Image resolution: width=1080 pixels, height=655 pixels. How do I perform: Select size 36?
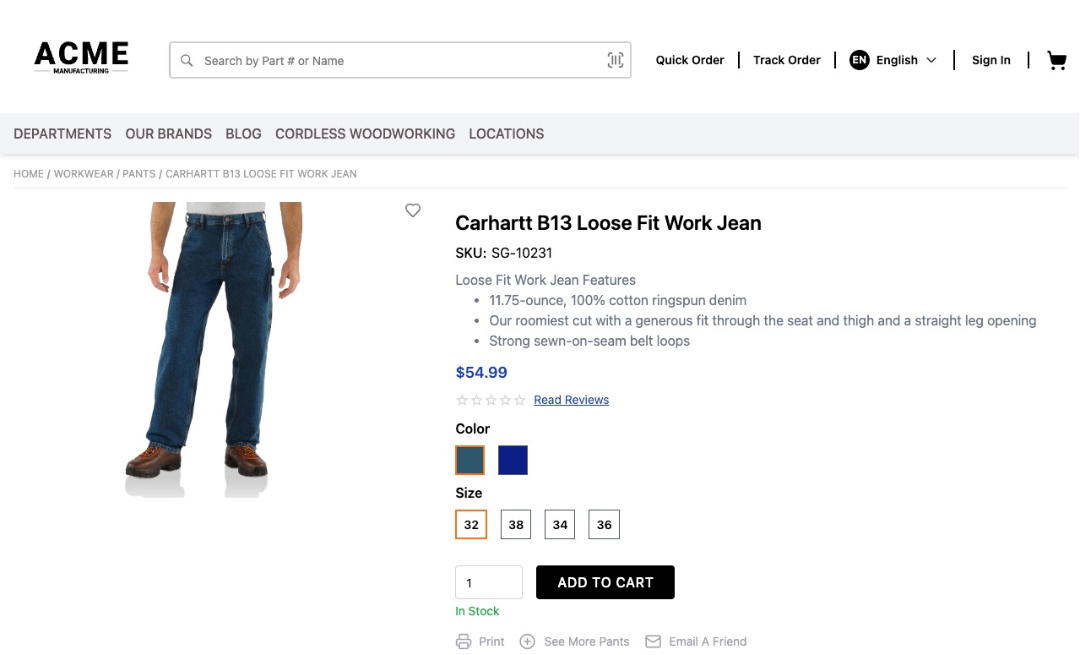[604, 524]
